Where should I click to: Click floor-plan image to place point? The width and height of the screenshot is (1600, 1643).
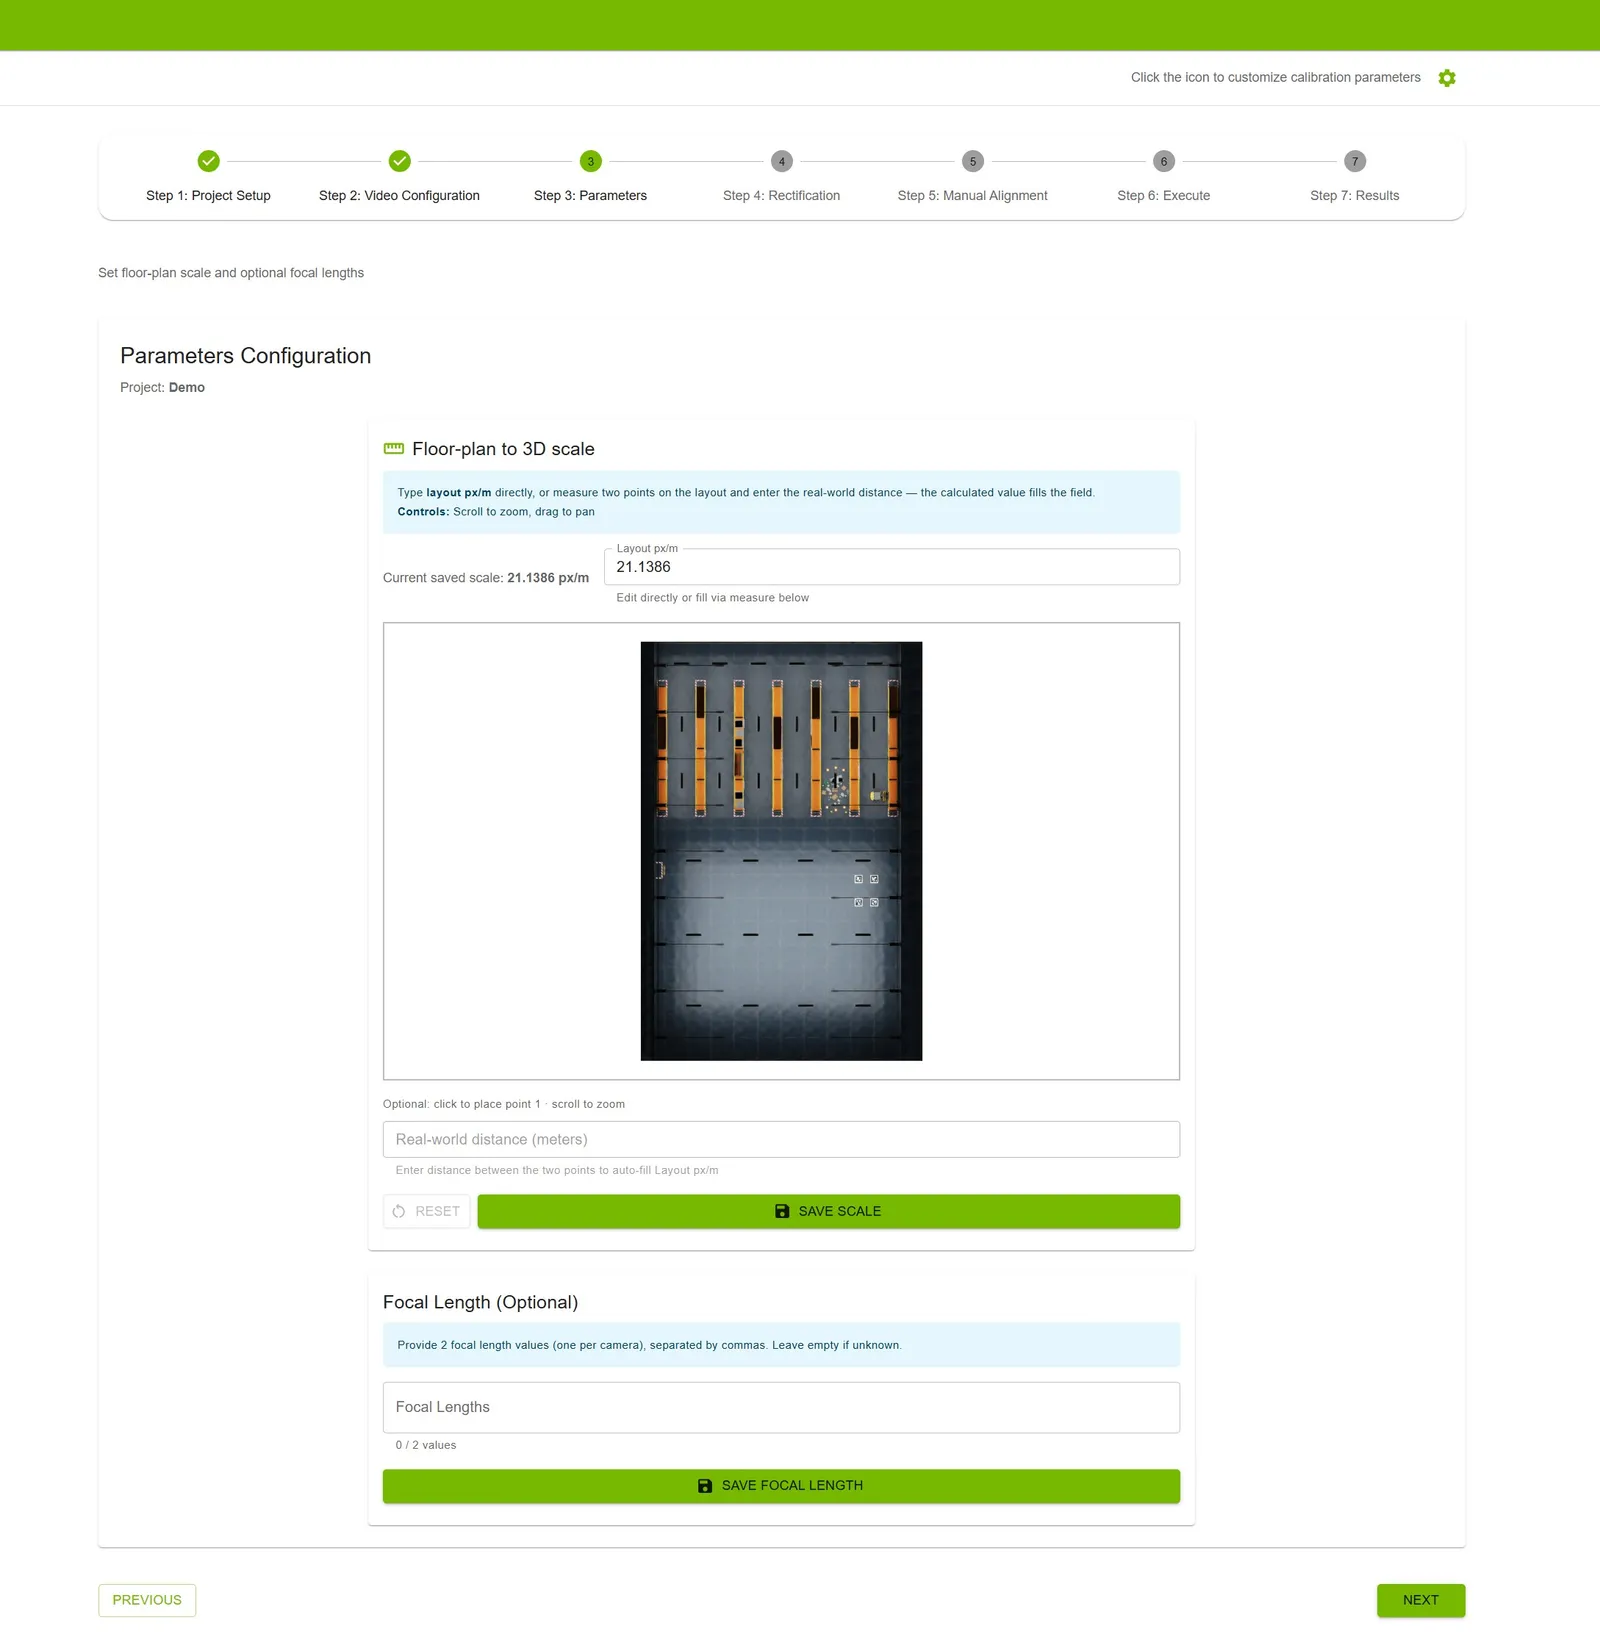click(x=781, y=851)
